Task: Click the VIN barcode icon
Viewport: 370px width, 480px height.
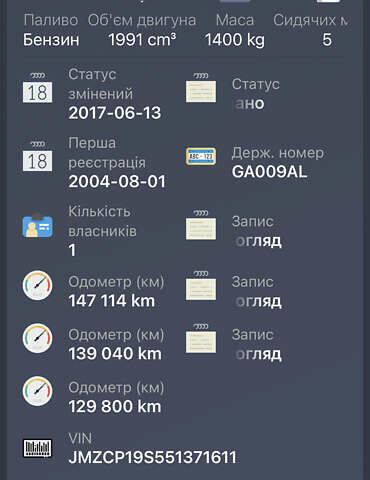Action: coord(37,448)
